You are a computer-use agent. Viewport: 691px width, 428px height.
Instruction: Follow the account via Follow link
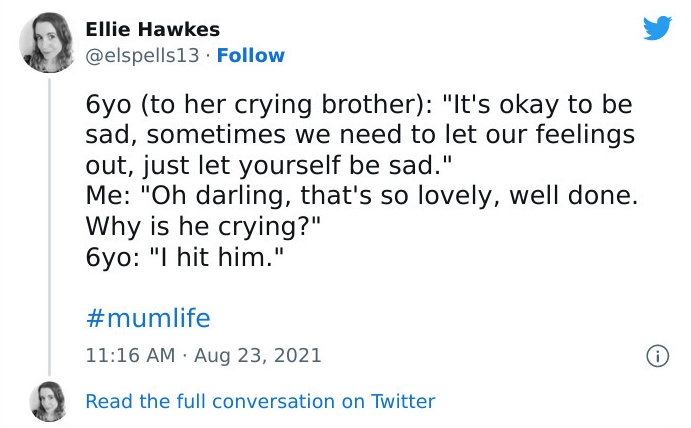(x=250, y=55)
